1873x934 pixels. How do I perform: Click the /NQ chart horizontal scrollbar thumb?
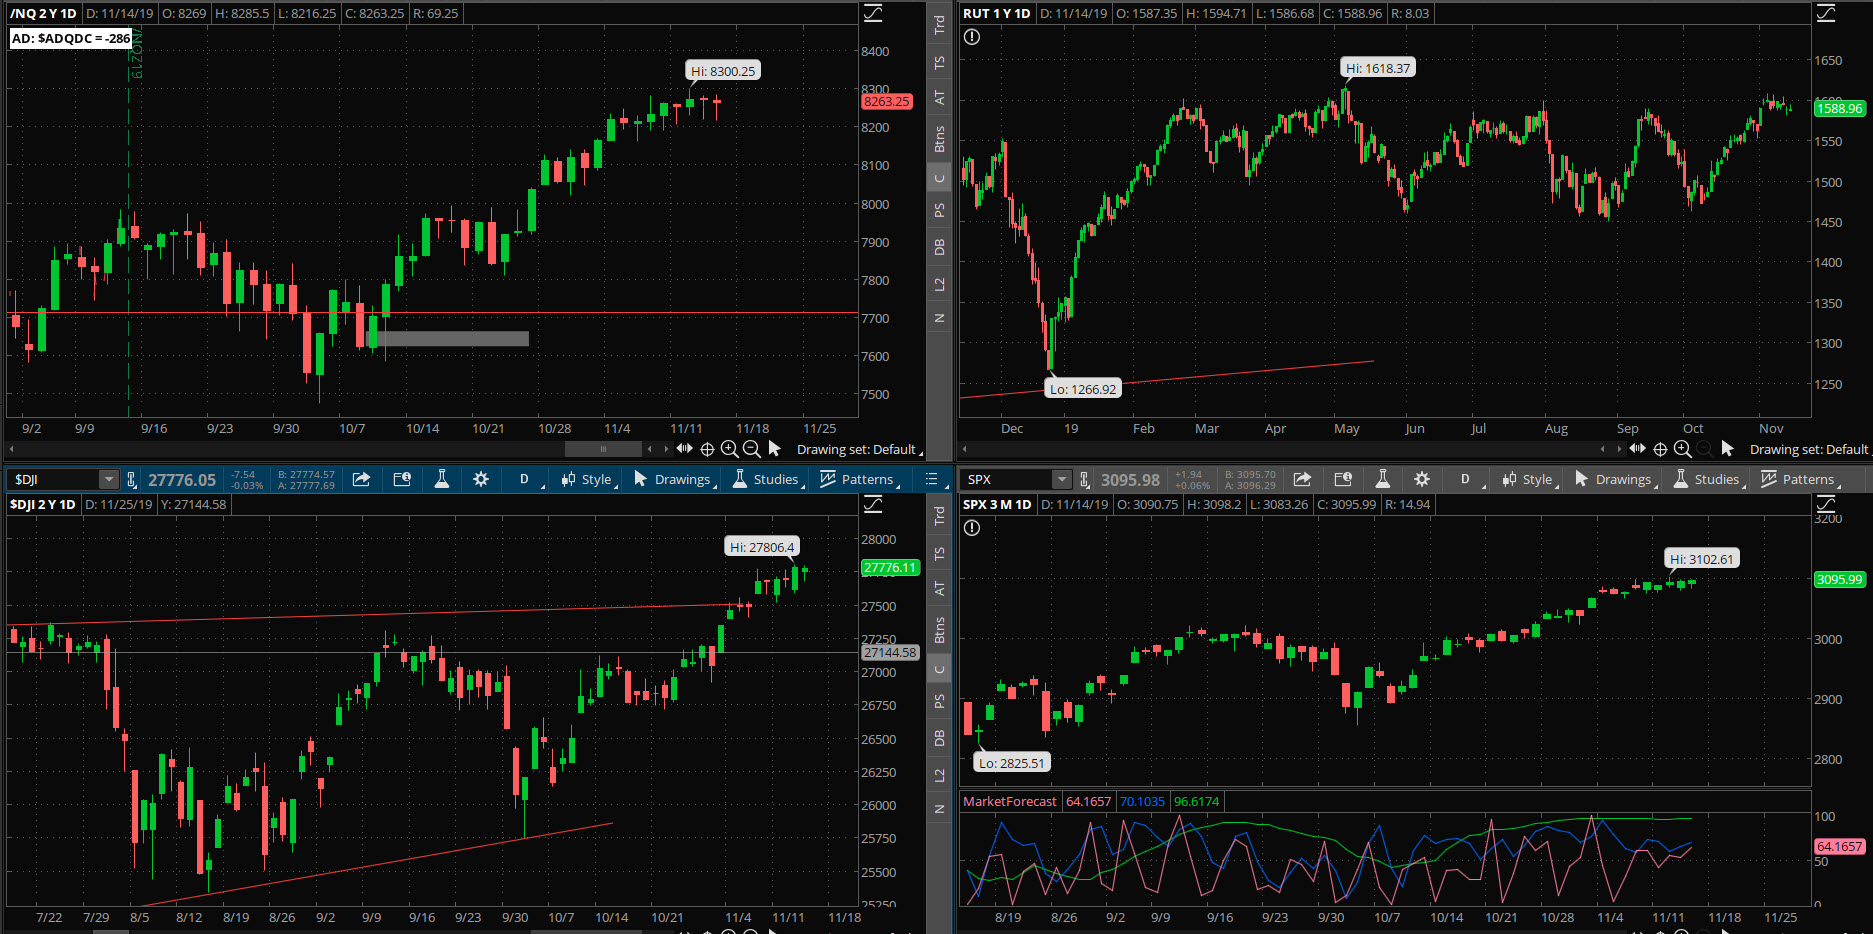(603, 449)
